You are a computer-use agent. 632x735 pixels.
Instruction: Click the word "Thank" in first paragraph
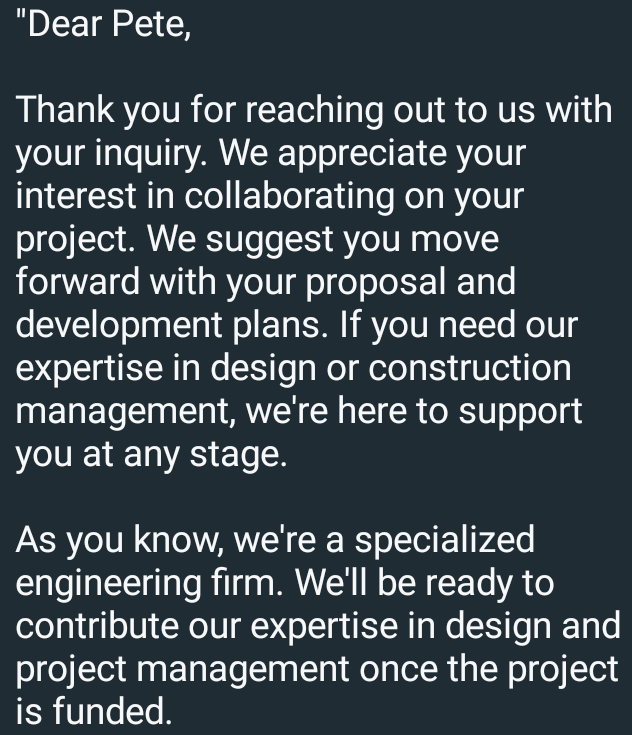65,110
